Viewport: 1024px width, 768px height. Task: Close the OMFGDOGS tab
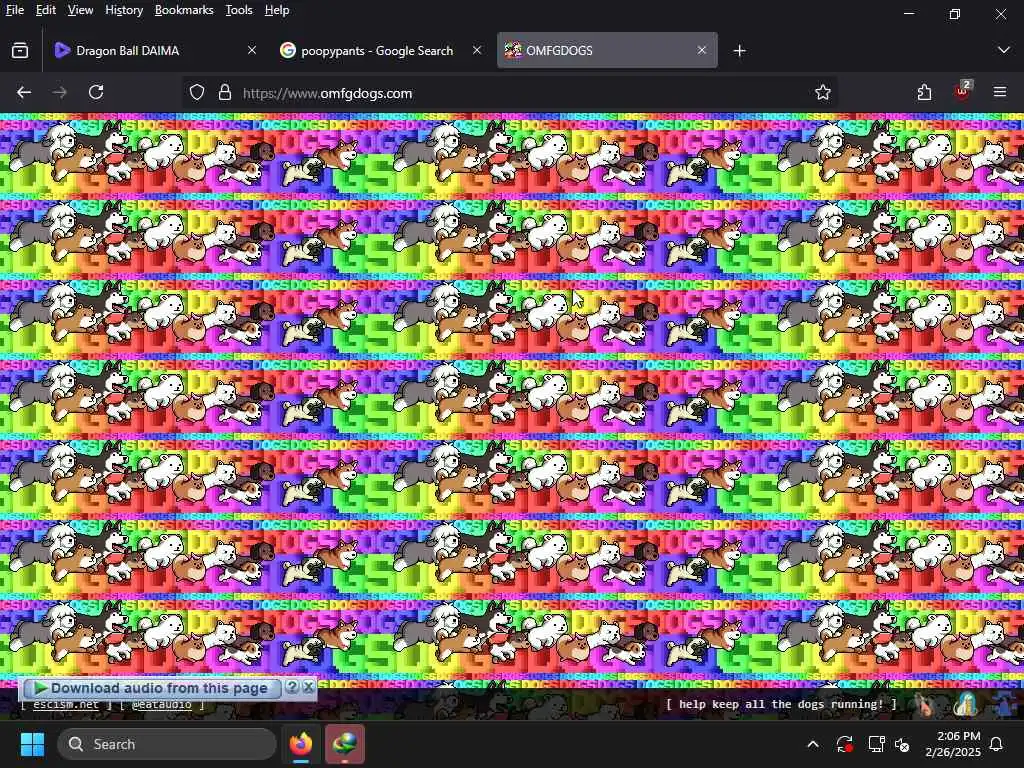701,50
